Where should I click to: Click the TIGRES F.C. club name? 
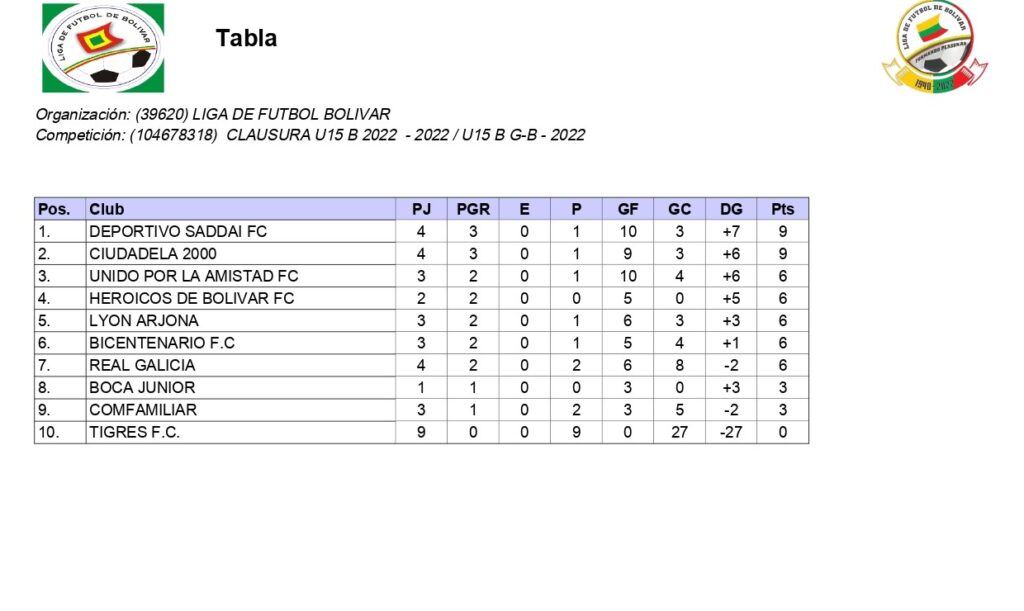tap(135, 432)
